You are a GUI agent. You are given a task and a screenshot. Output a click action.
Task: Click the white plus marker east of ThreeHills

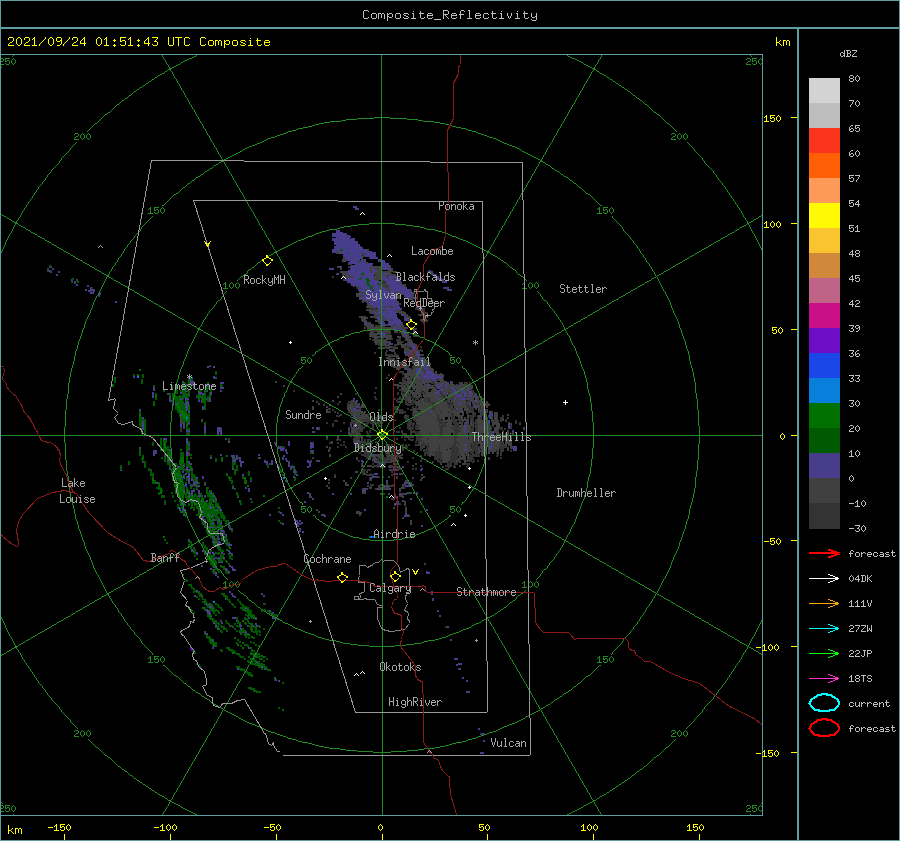click(565, 402)
